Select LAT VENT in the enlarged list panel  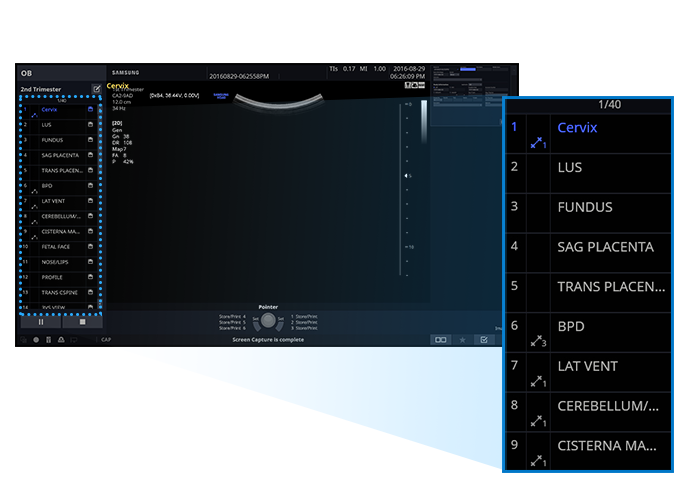(587, 366)
